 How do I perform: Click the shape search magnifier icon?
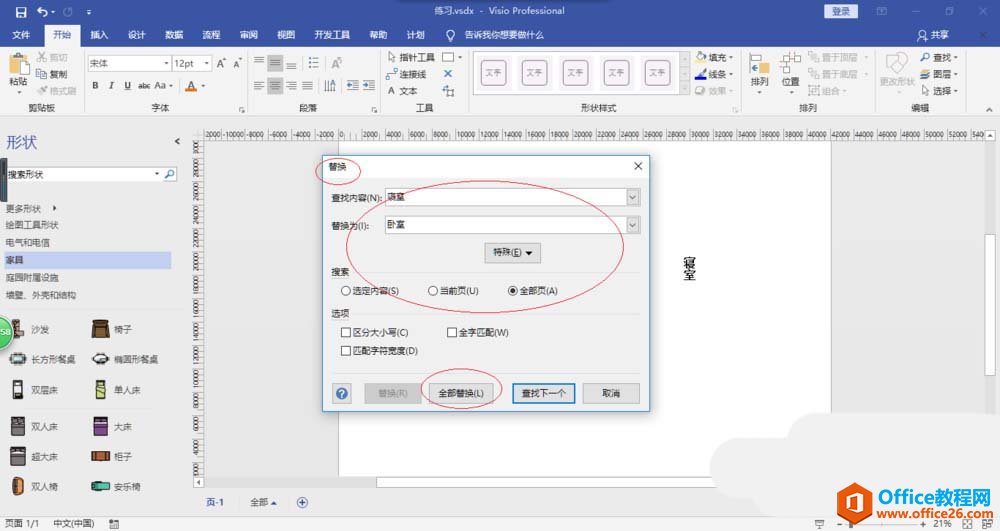tap(169, 174)
